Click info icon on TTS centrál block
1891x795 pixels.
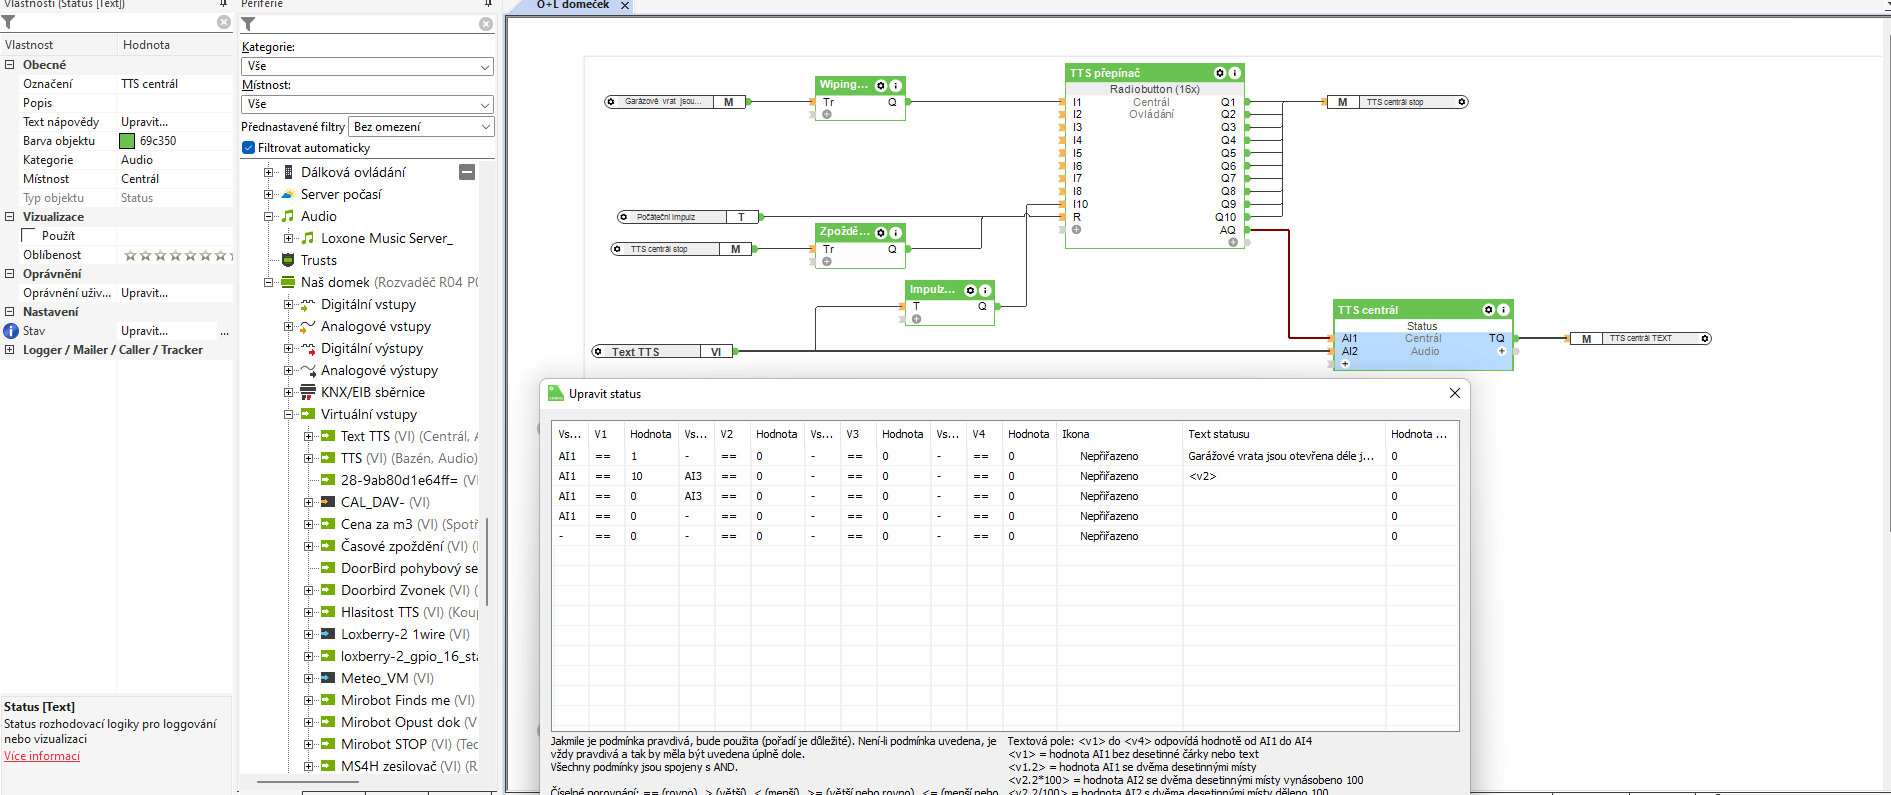1503,310
